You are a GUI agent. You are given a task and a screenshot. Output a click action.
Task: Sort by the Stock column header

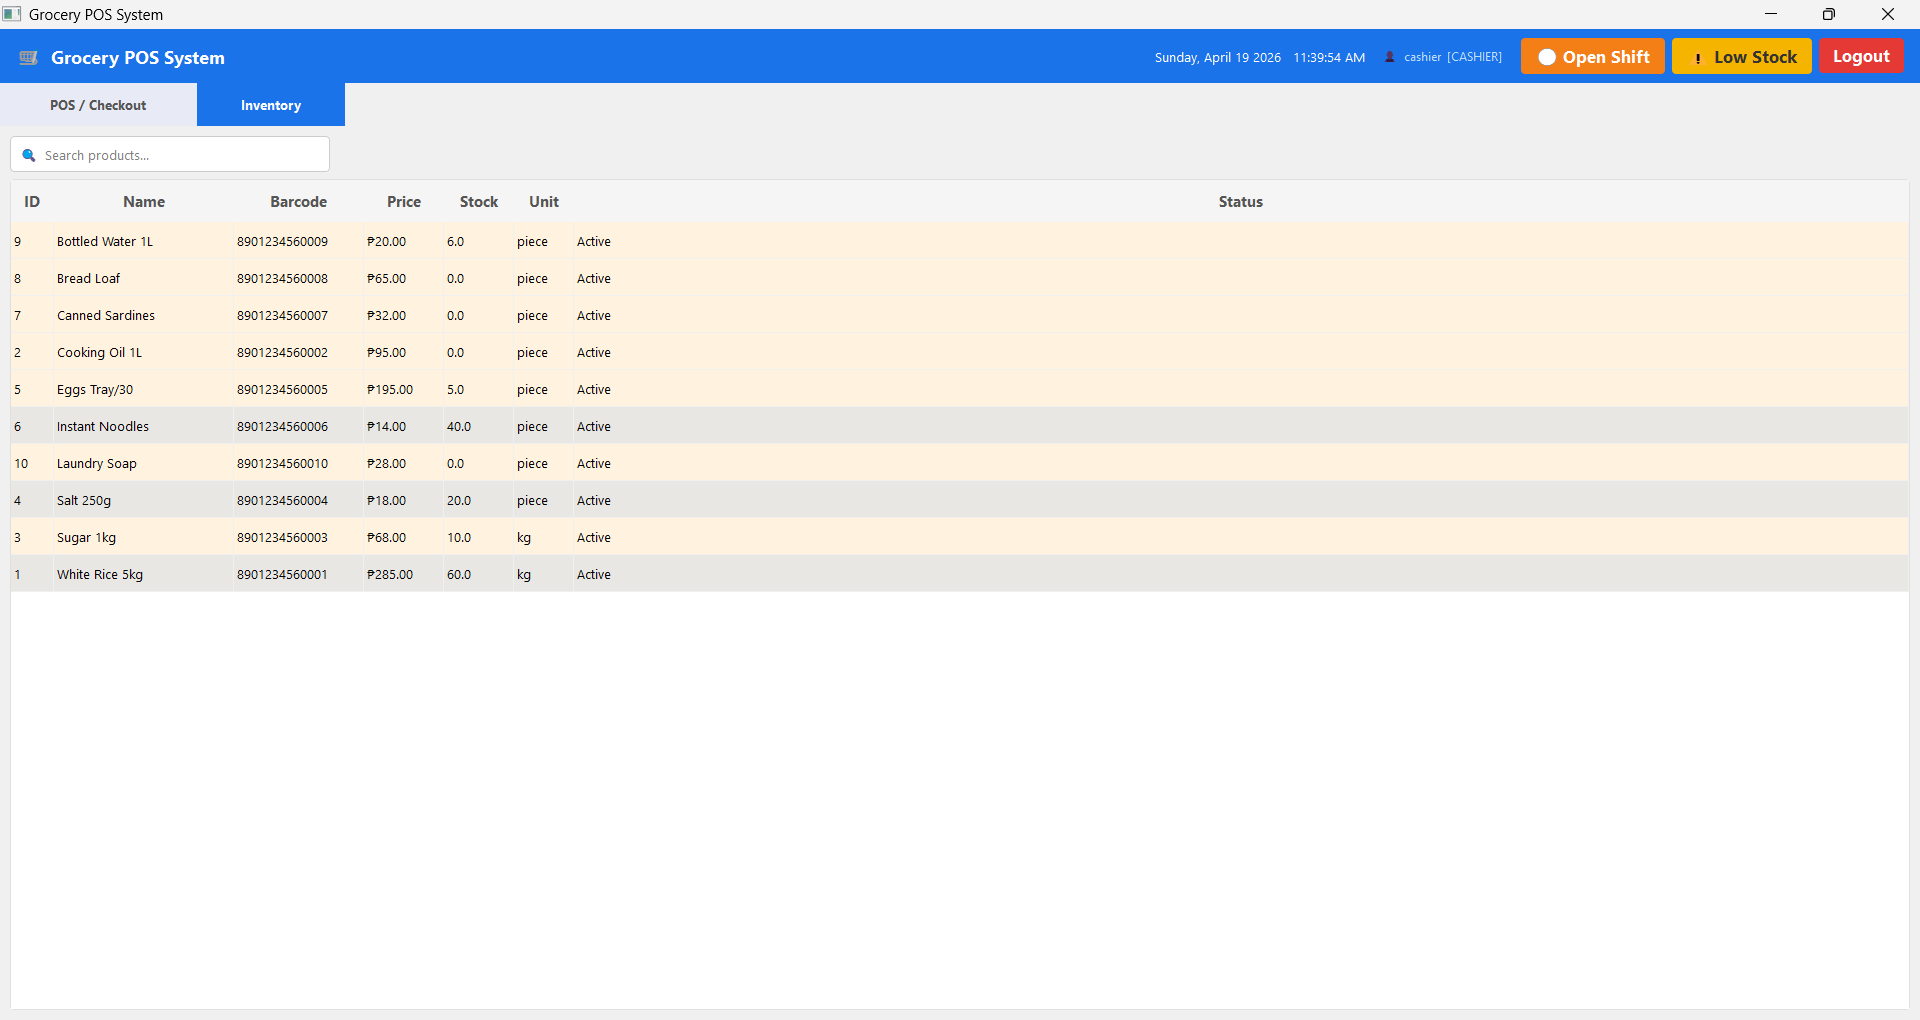point(479,202)
